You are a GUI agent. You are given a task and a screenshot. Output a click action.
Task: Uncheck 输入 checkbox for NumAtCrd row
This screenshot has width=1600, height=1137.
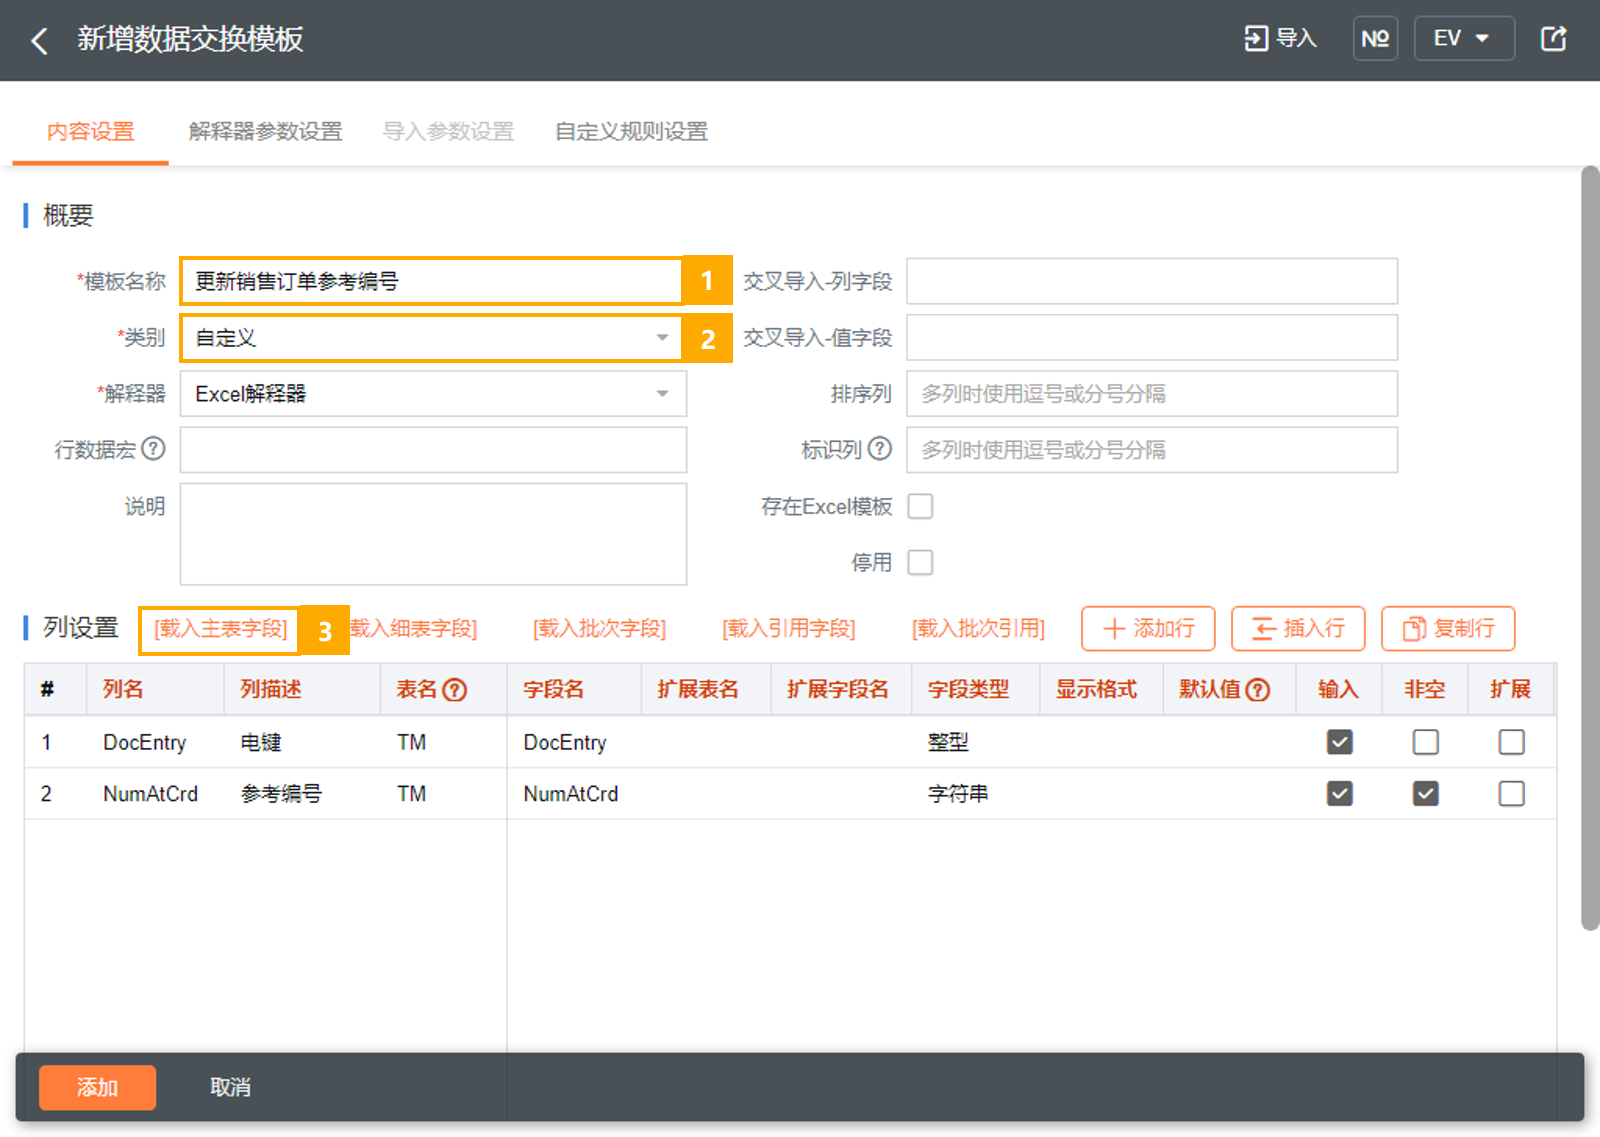pos(1340,794)
